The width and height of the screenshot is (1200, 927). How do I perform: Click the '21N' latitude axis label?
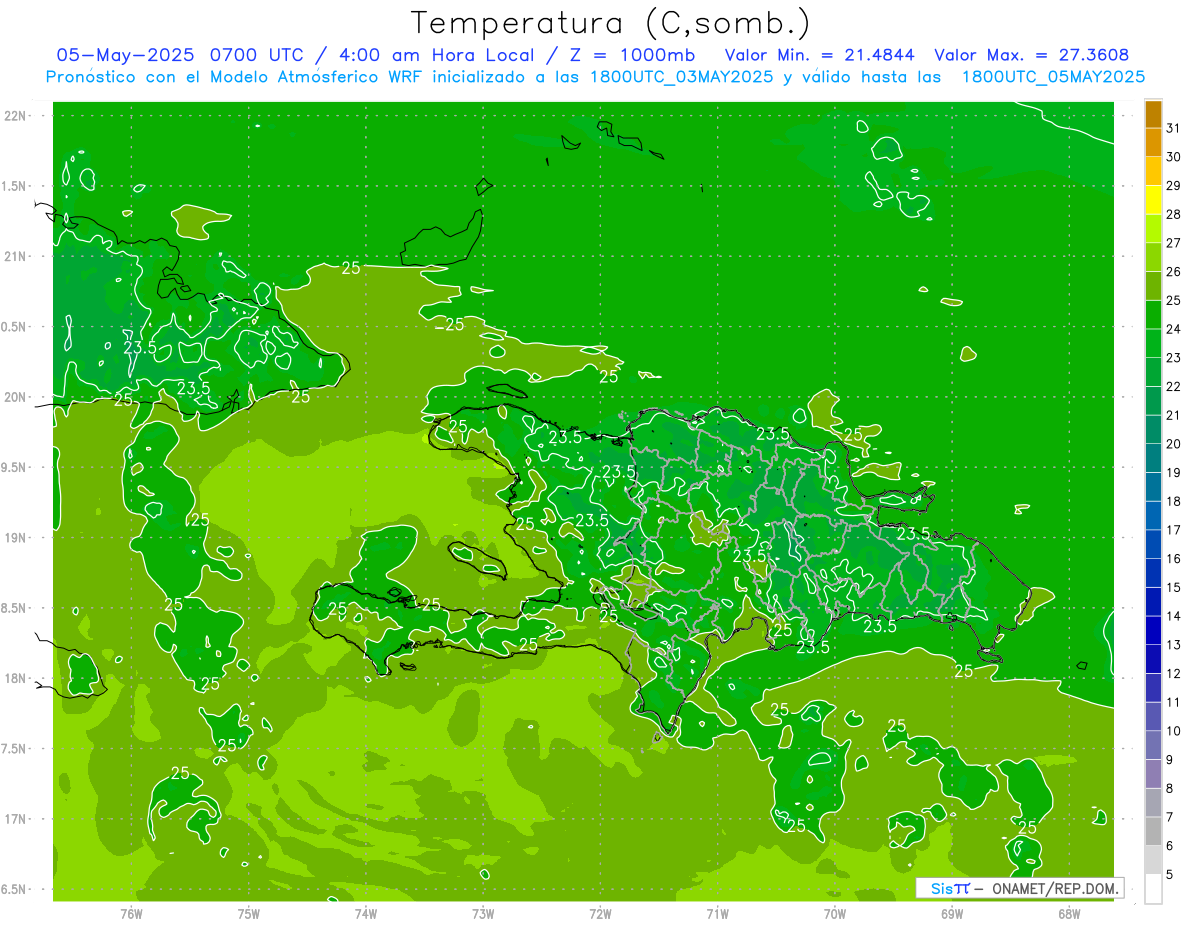point(16,256)
